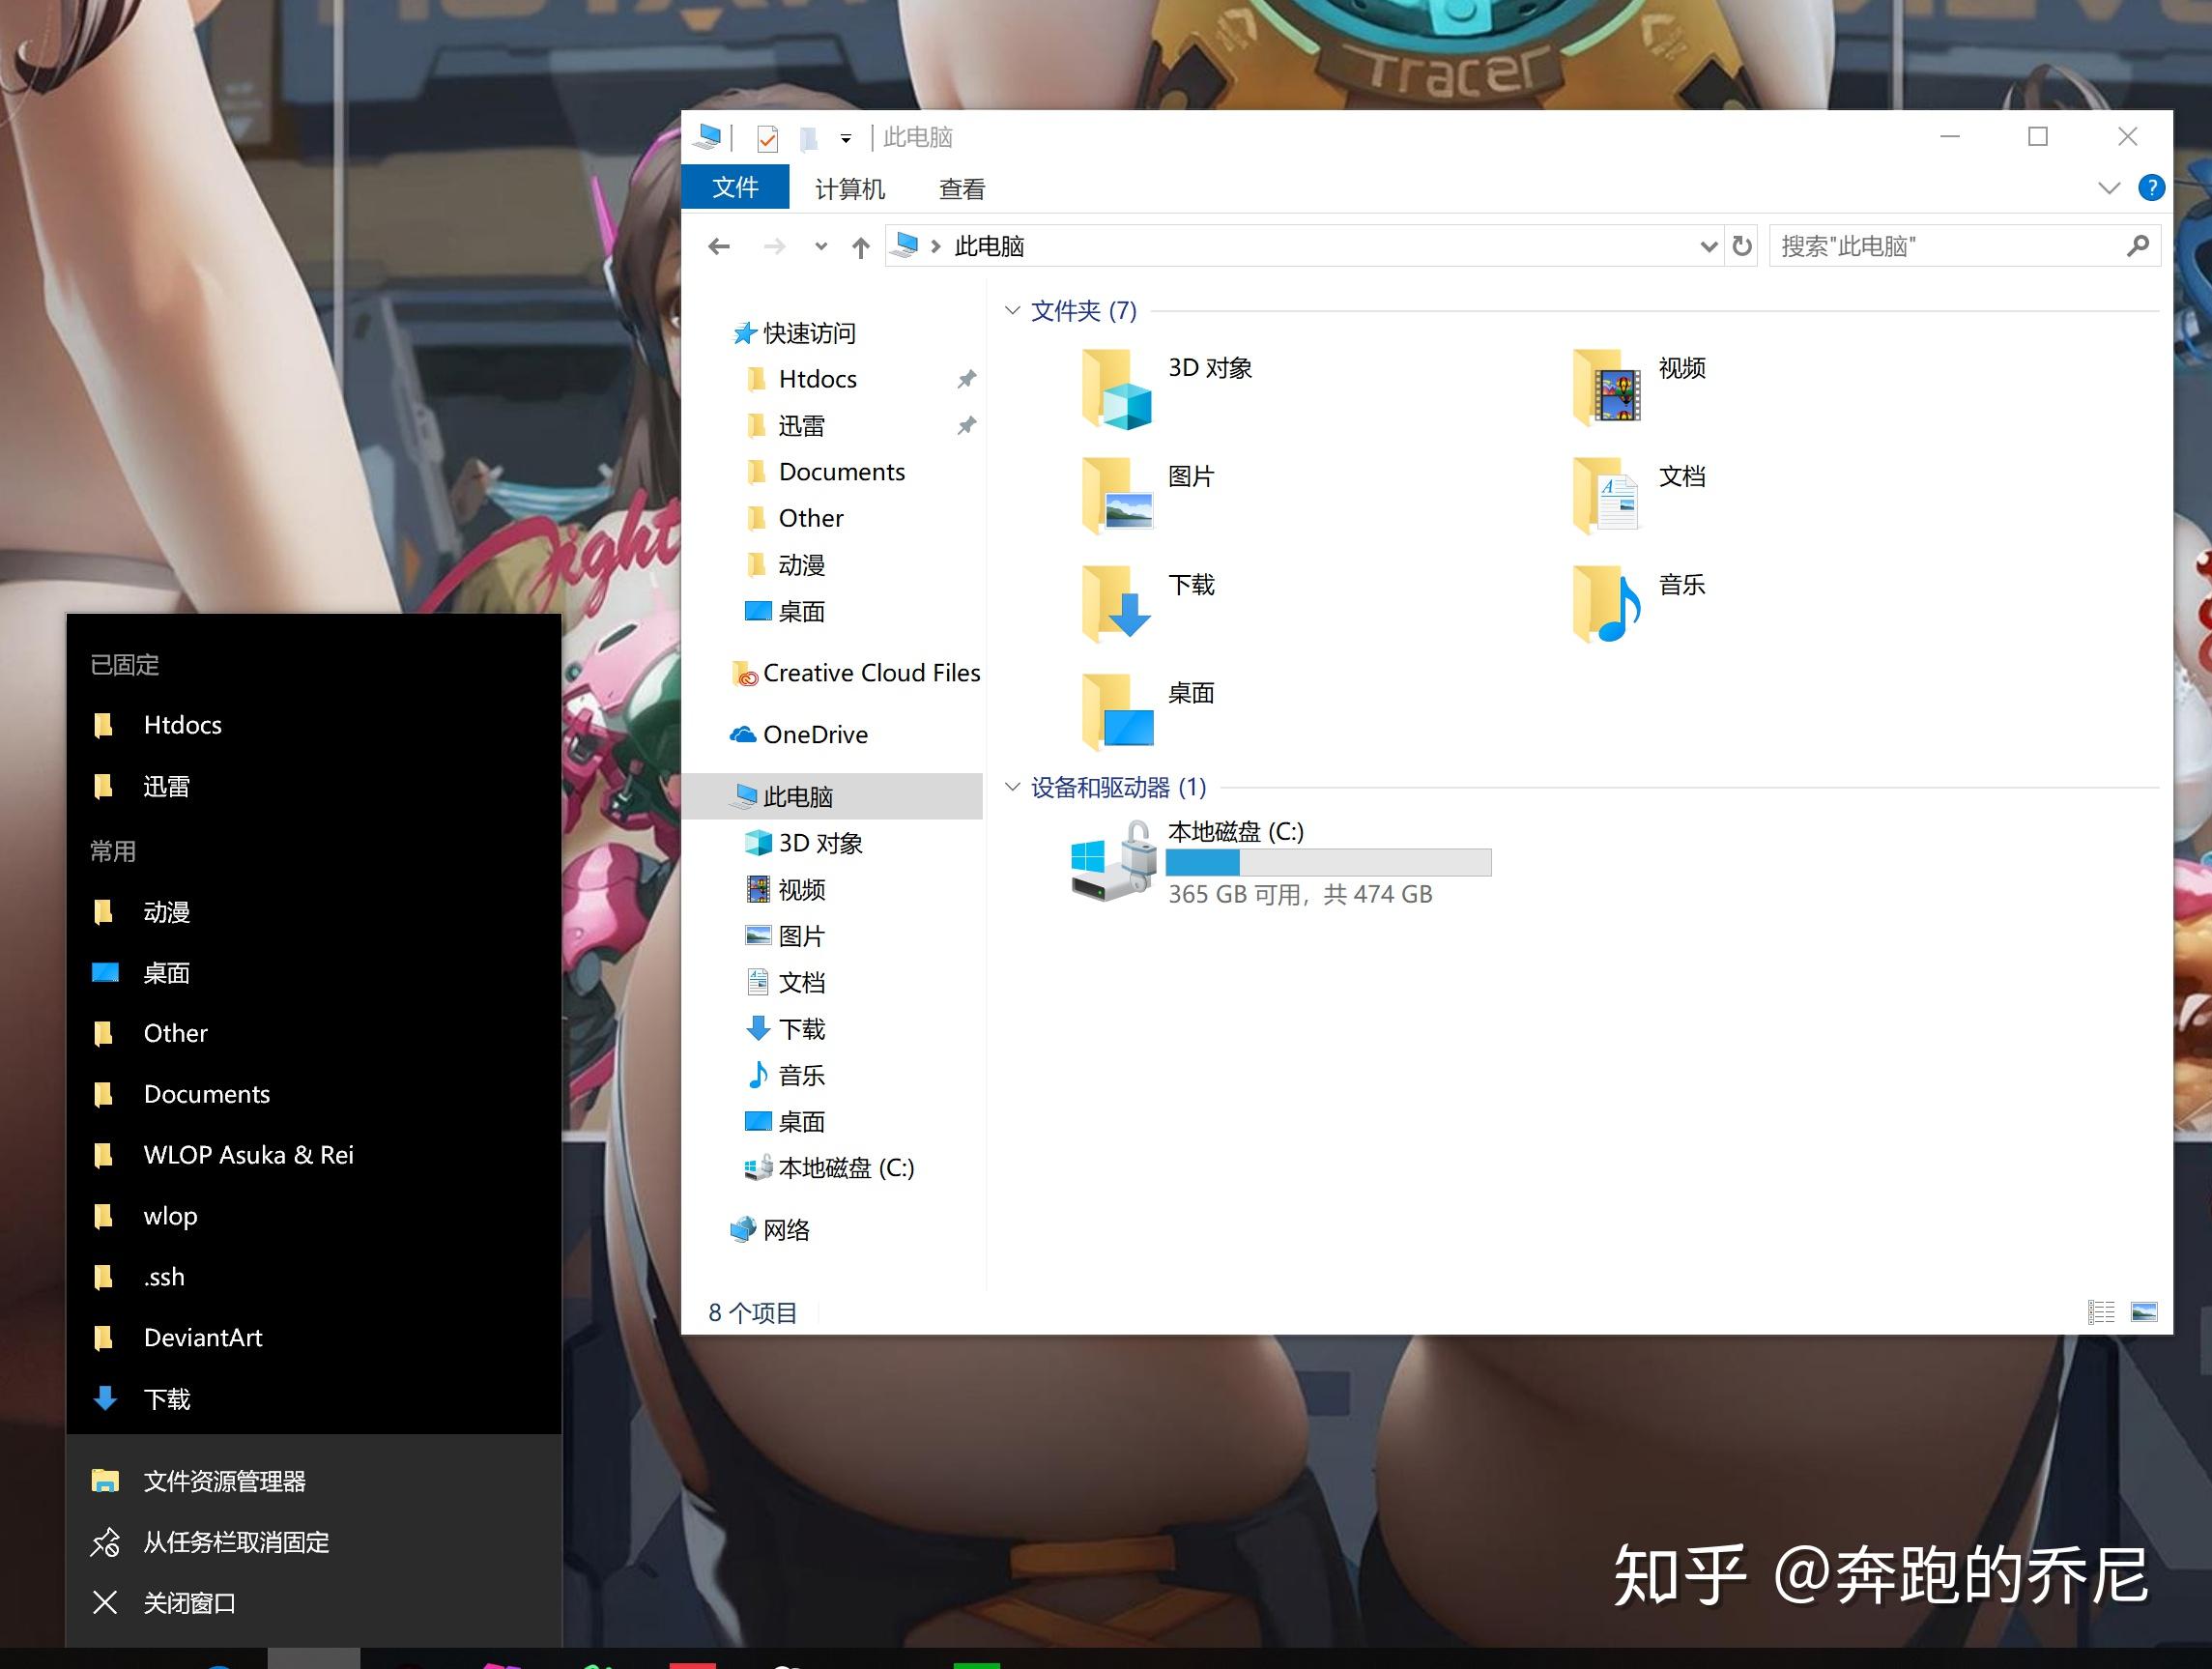Open Documents in the quick access sidebar

tap(825, 472)
